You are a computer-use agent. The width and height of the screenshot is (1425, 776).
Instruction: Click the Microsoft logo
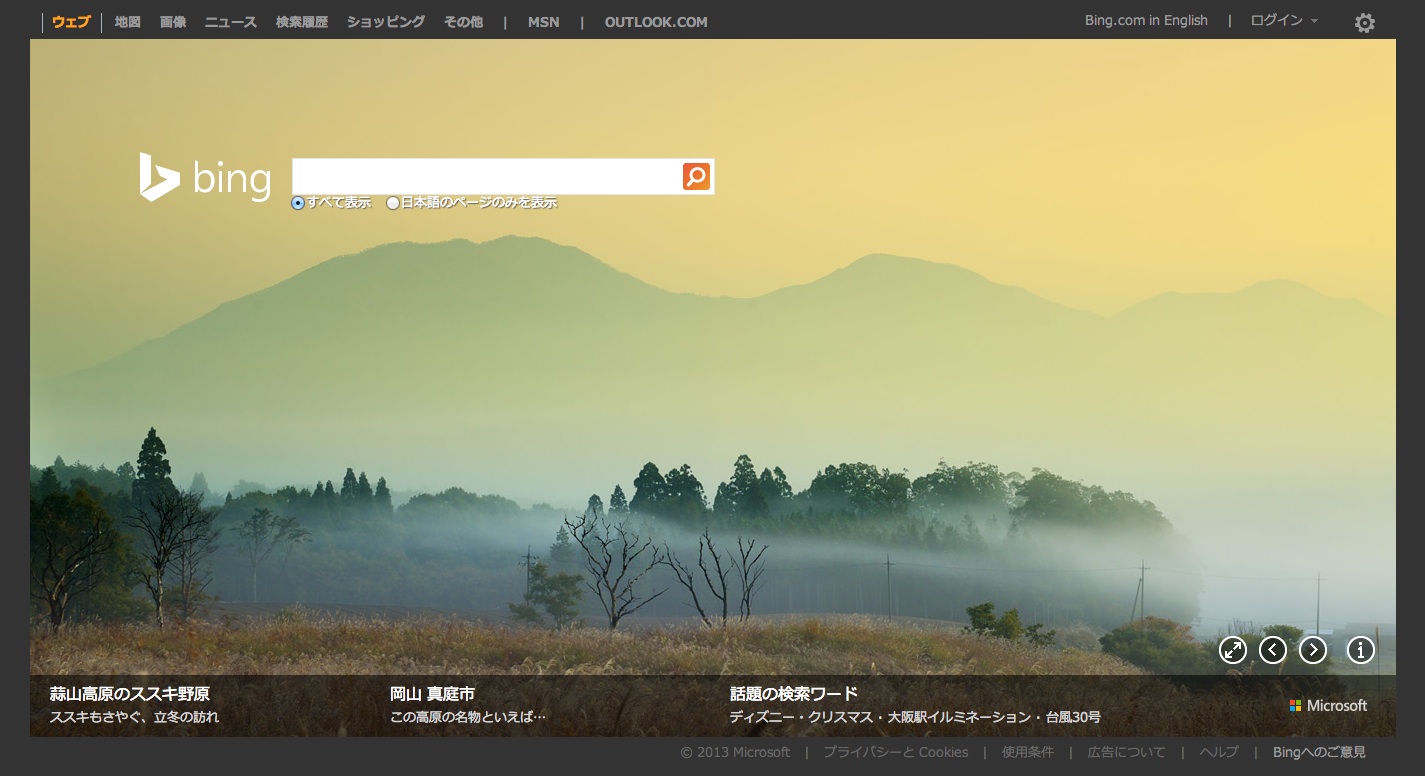click(x=1328, y=705)
